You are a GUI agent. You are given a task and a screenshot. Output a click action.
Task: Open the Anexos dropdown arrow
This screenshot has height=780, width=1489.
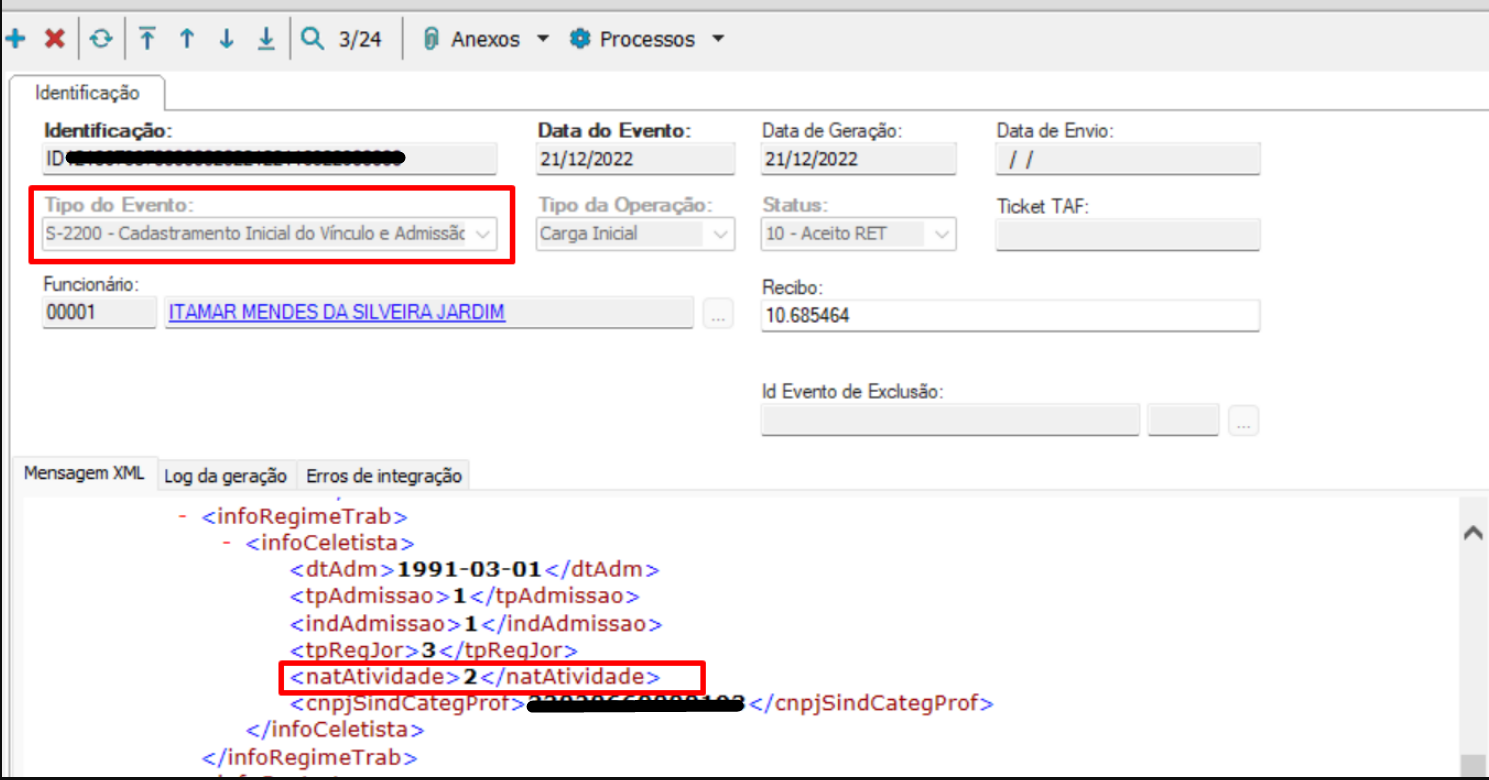coord(543,39)
